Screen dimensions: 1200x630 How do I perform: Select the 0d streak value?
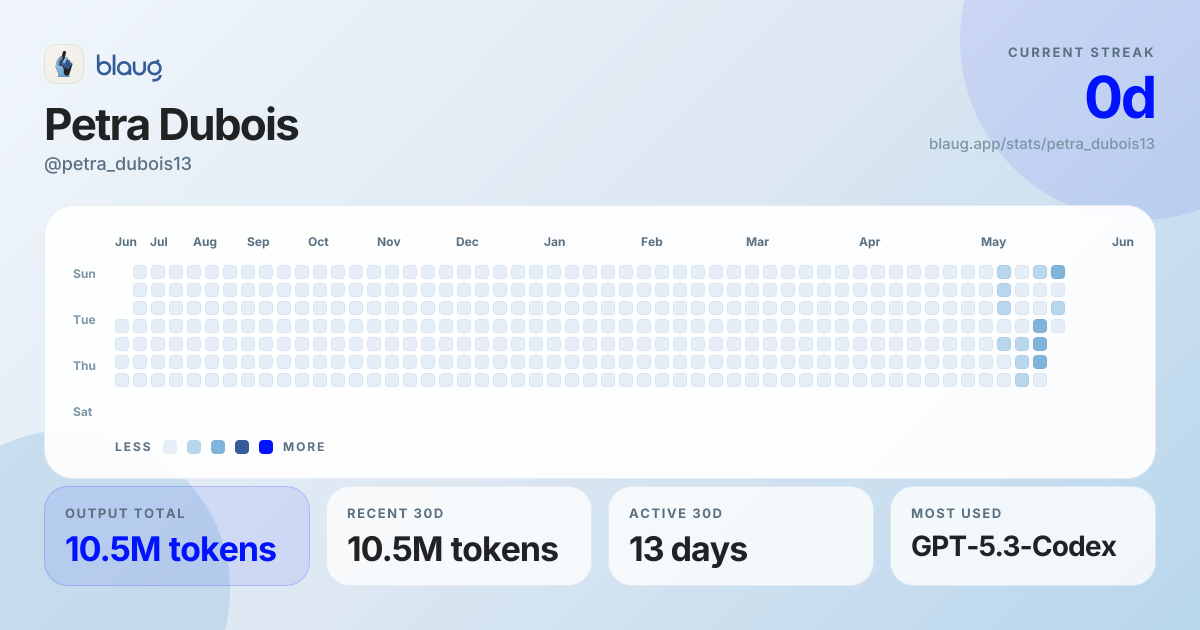[x=1120, y=98]
